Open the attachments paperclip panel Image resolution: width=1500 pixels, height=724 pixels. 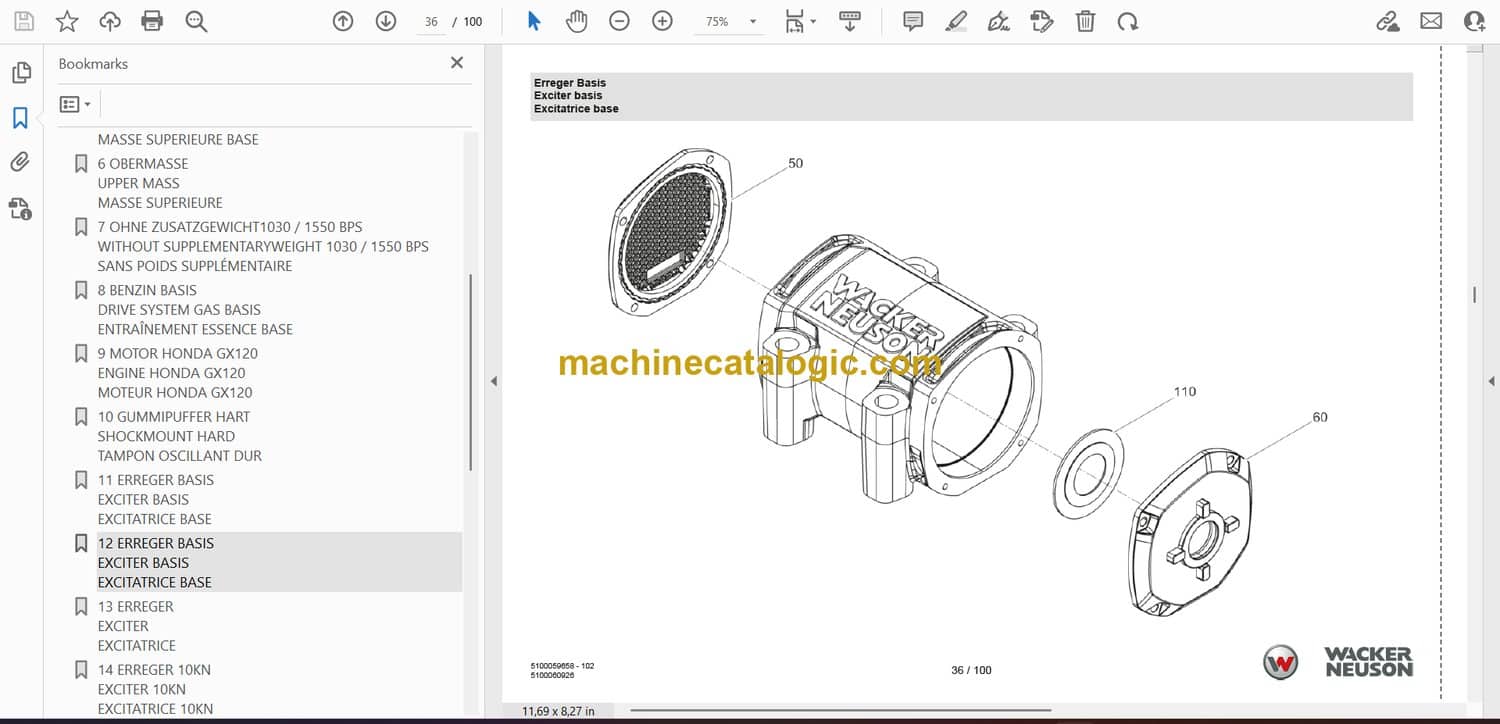pyautogui.click(x=21, y=162)
